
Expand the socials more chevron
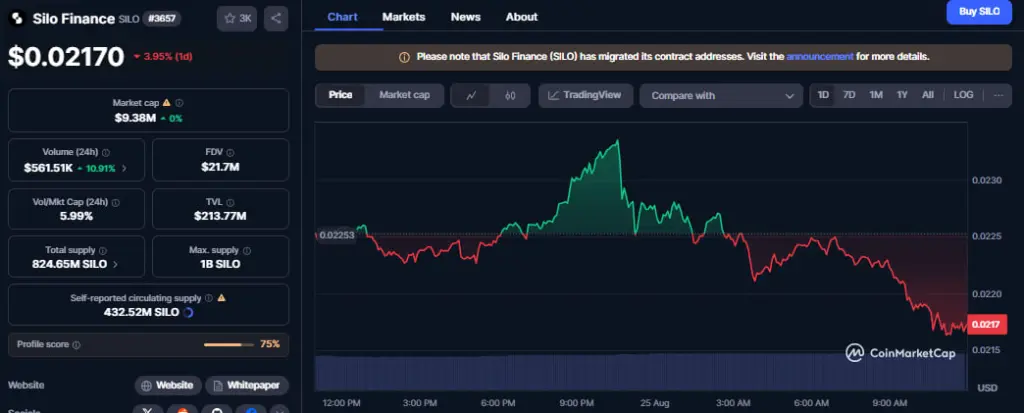(279, 411)
